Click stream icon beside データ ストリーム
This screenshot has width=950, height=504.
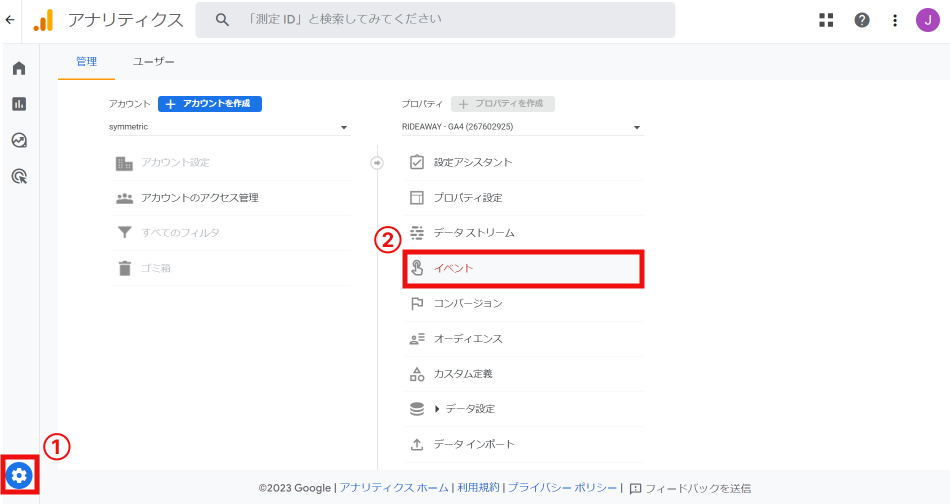coord(417,233)
